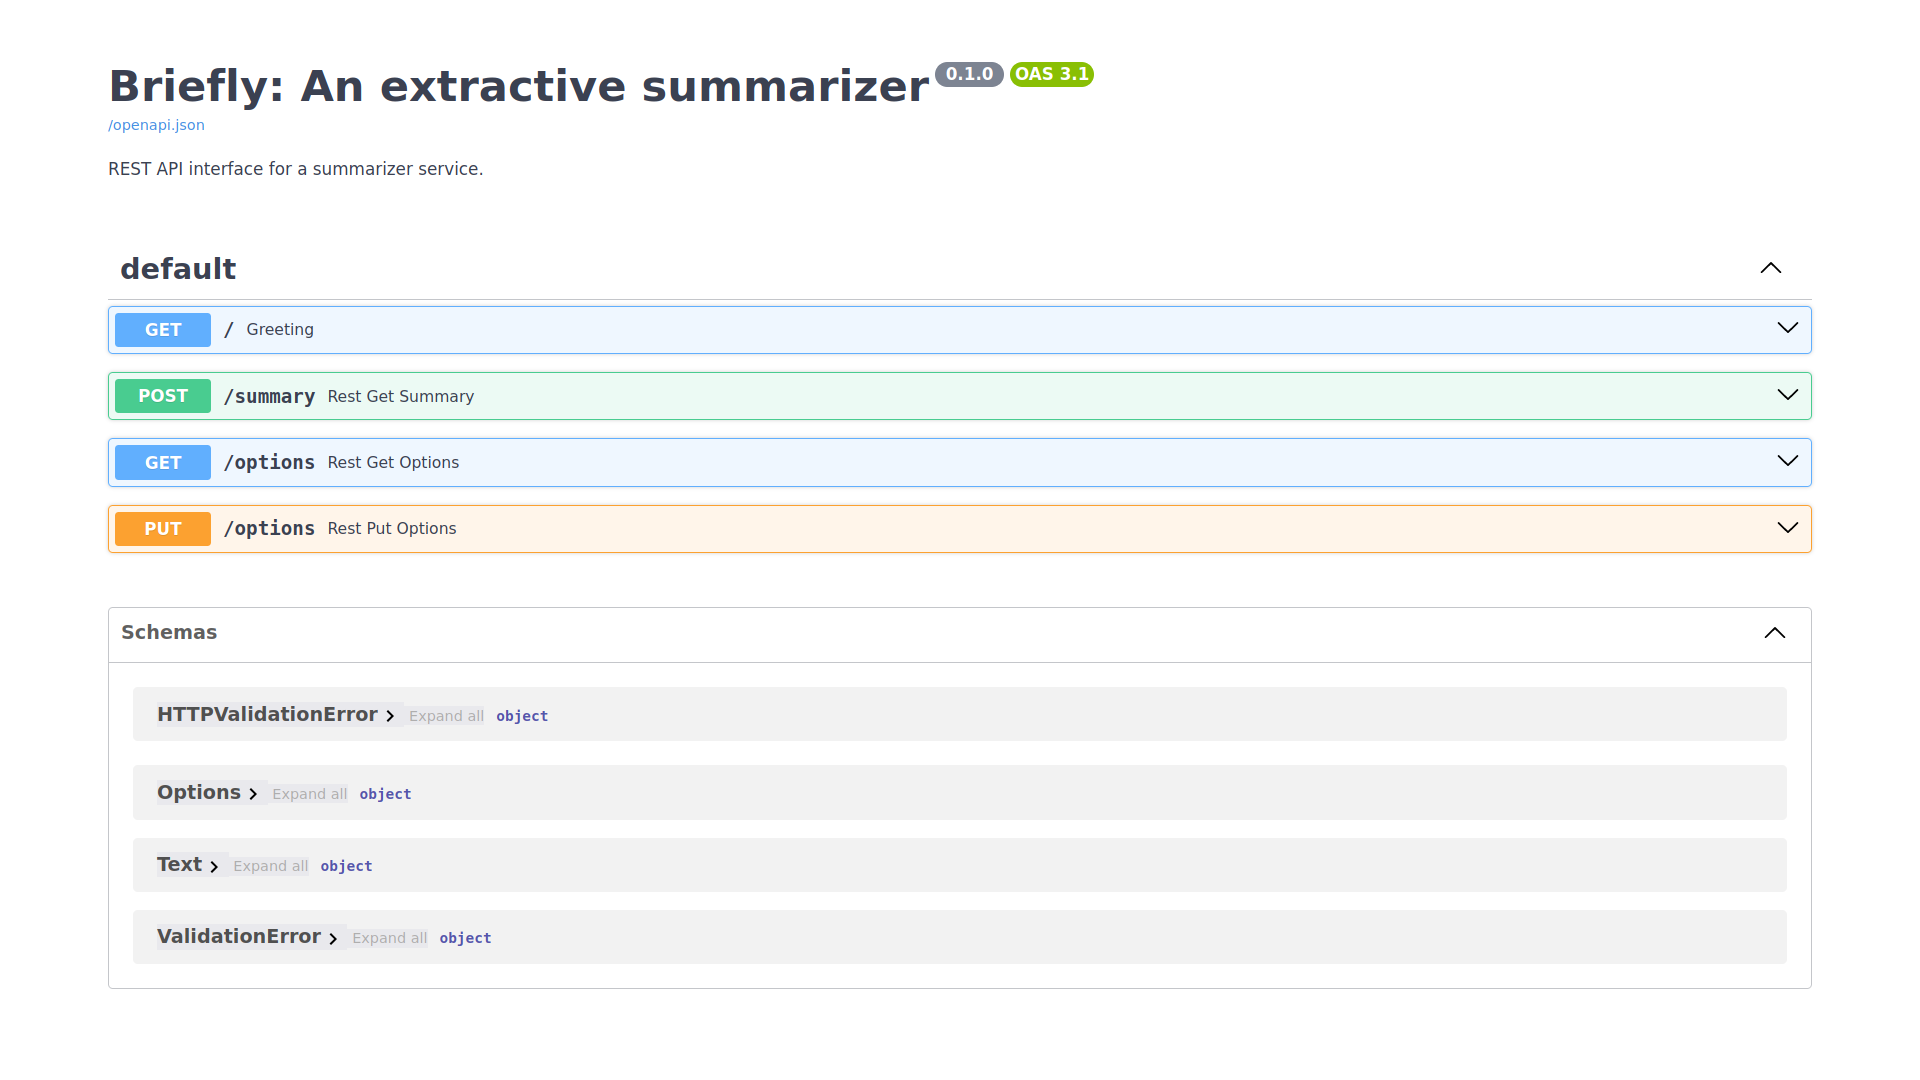Click the PUT method badge for /options
The image size is (1920, 1080).
[x=163, y=529]
